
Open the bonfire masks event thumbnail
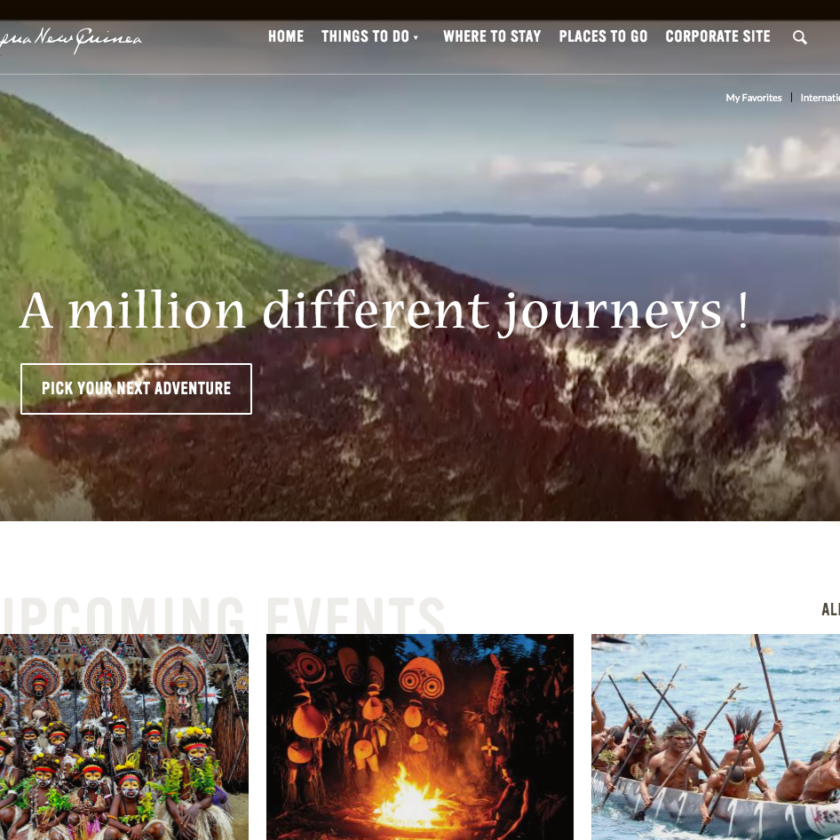(420, 737)
